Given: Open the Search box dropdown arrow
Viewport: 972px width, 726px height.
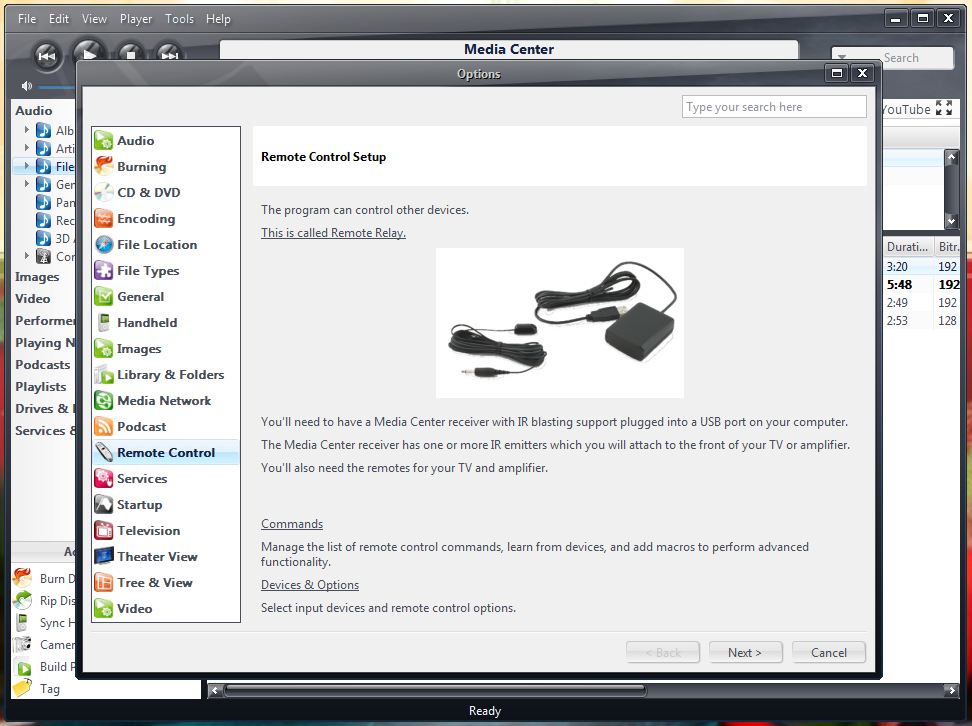Looking at the screenshot, I should pos(842,57).
